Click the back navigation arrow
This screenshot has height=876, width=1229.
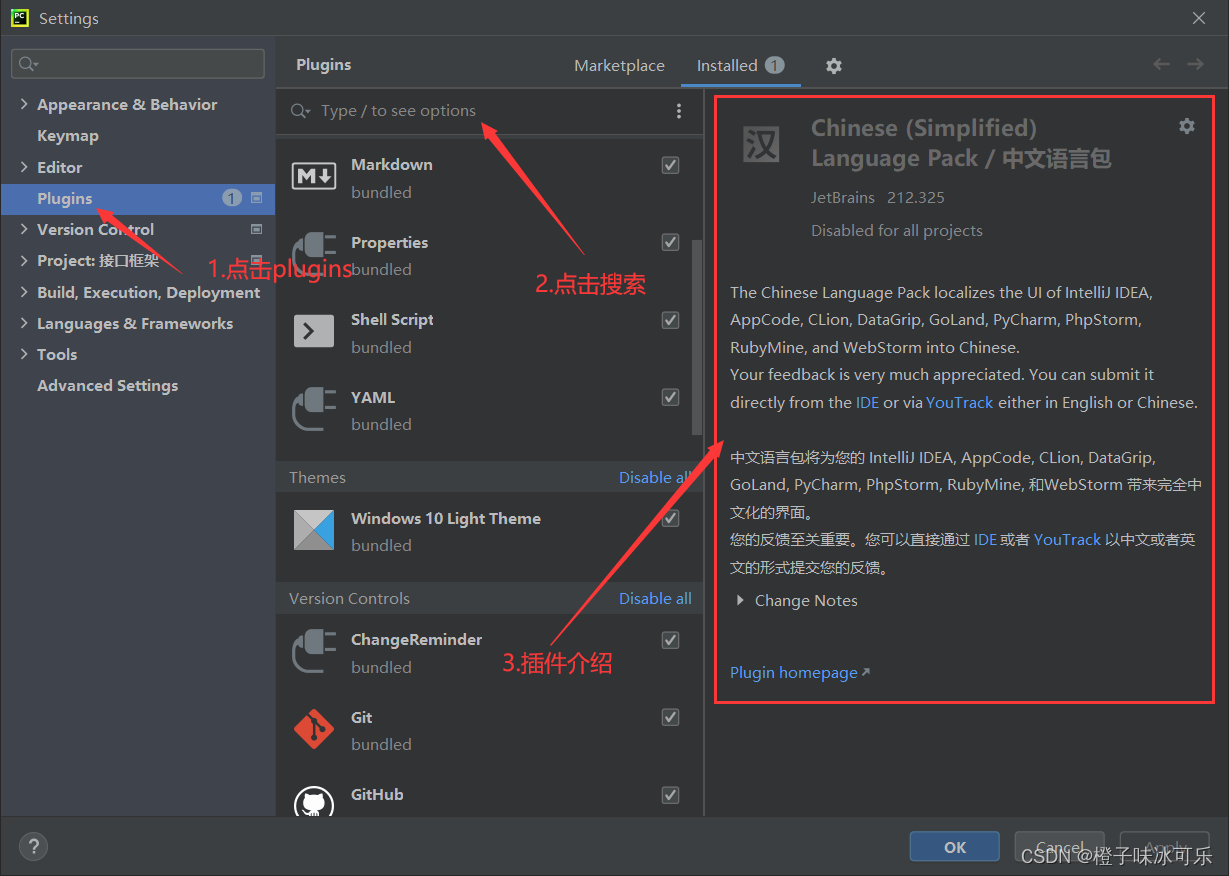pyautogui.click(x=1161, y=64)
